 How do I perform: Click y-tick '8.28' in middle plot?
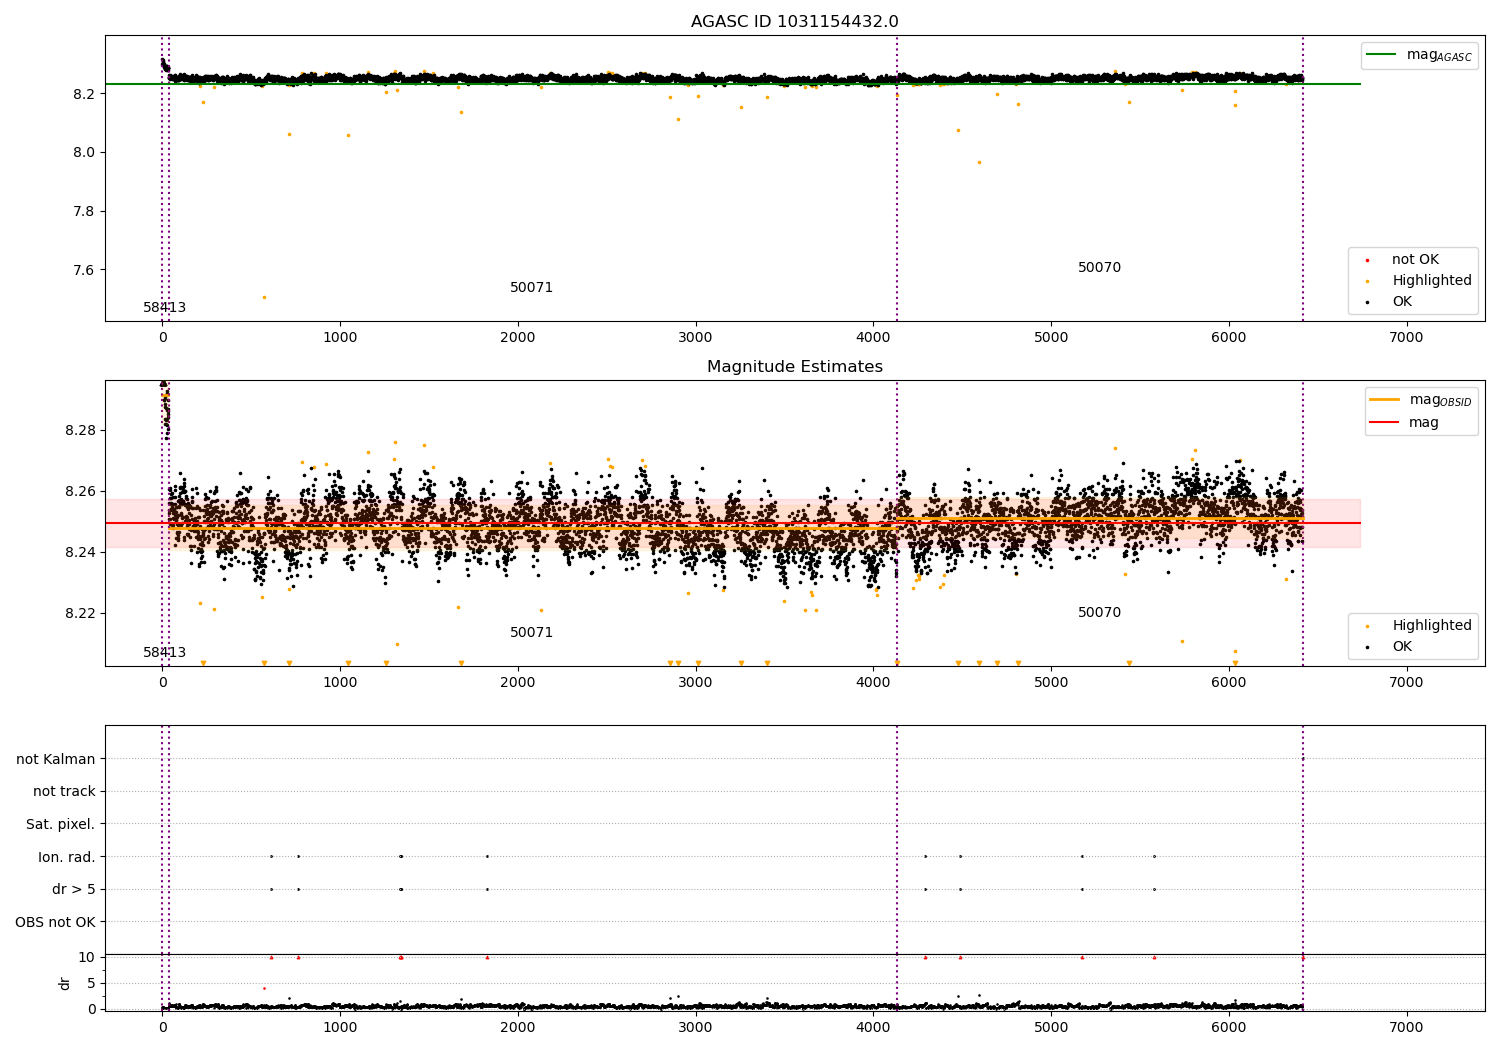coord(79,431)
